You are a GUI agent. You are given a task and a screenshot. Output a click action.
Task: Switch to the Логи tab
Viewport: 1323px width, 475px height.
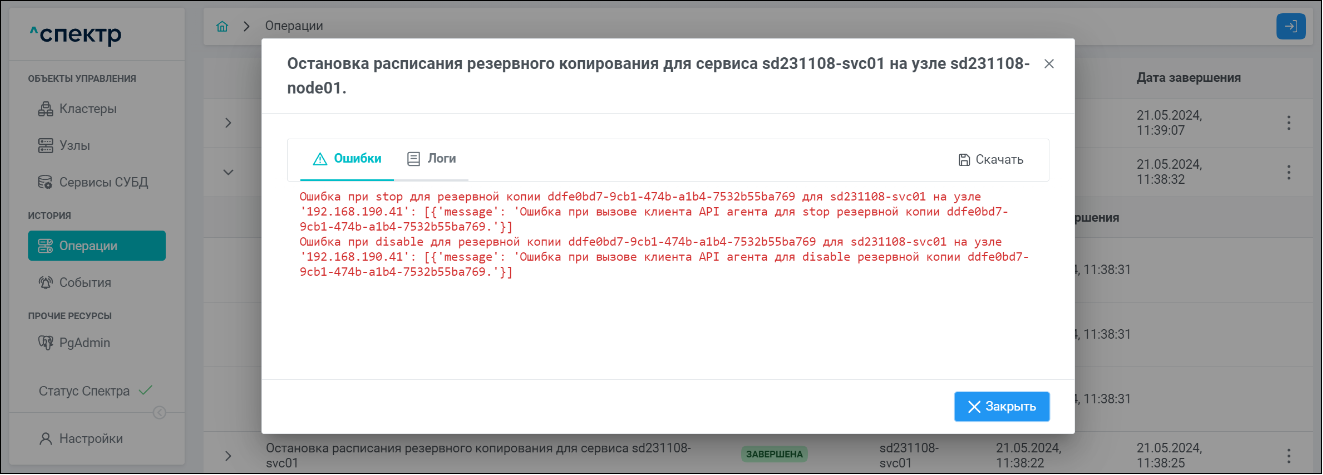431,159
